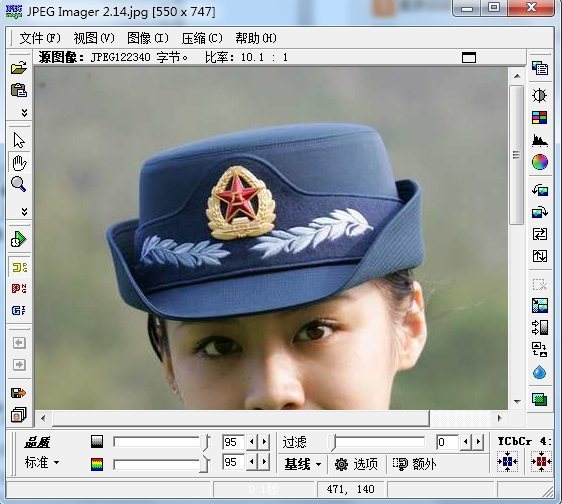
Task: Increase luminance quality with right arrow
Action: 264,442
